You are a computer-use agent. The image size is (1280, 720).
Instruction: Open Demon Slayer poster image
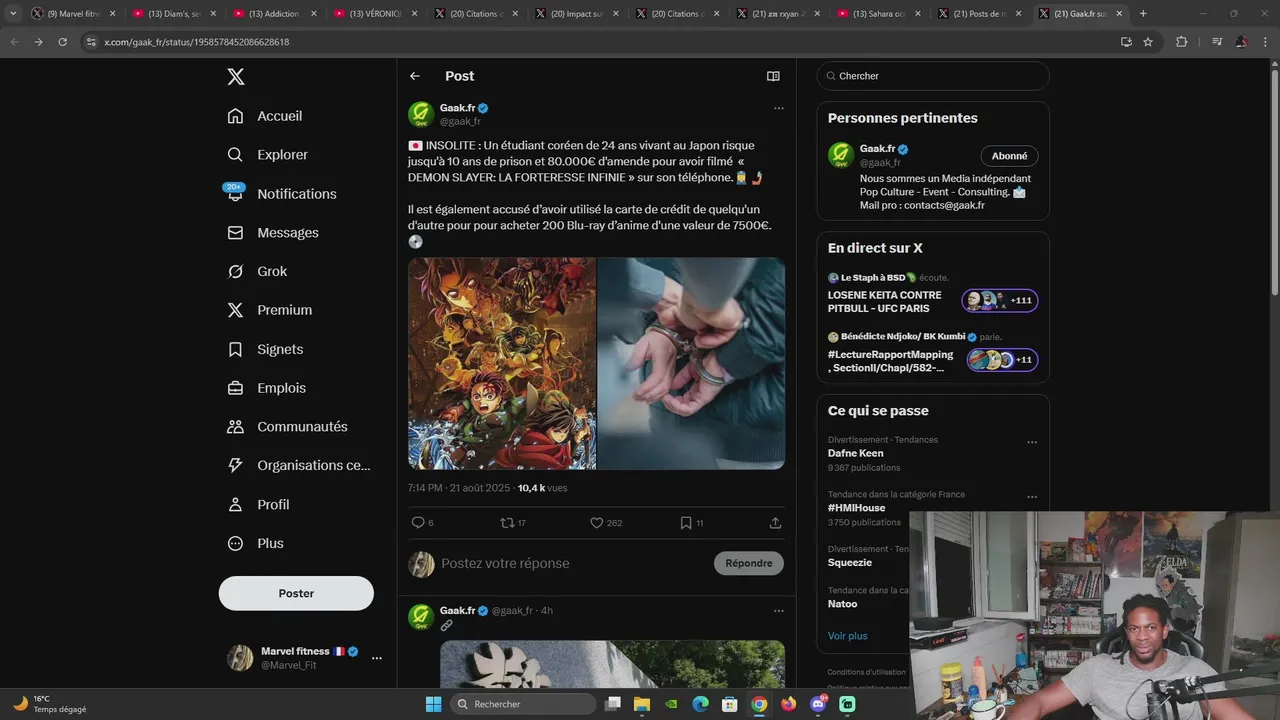point(502,364)
